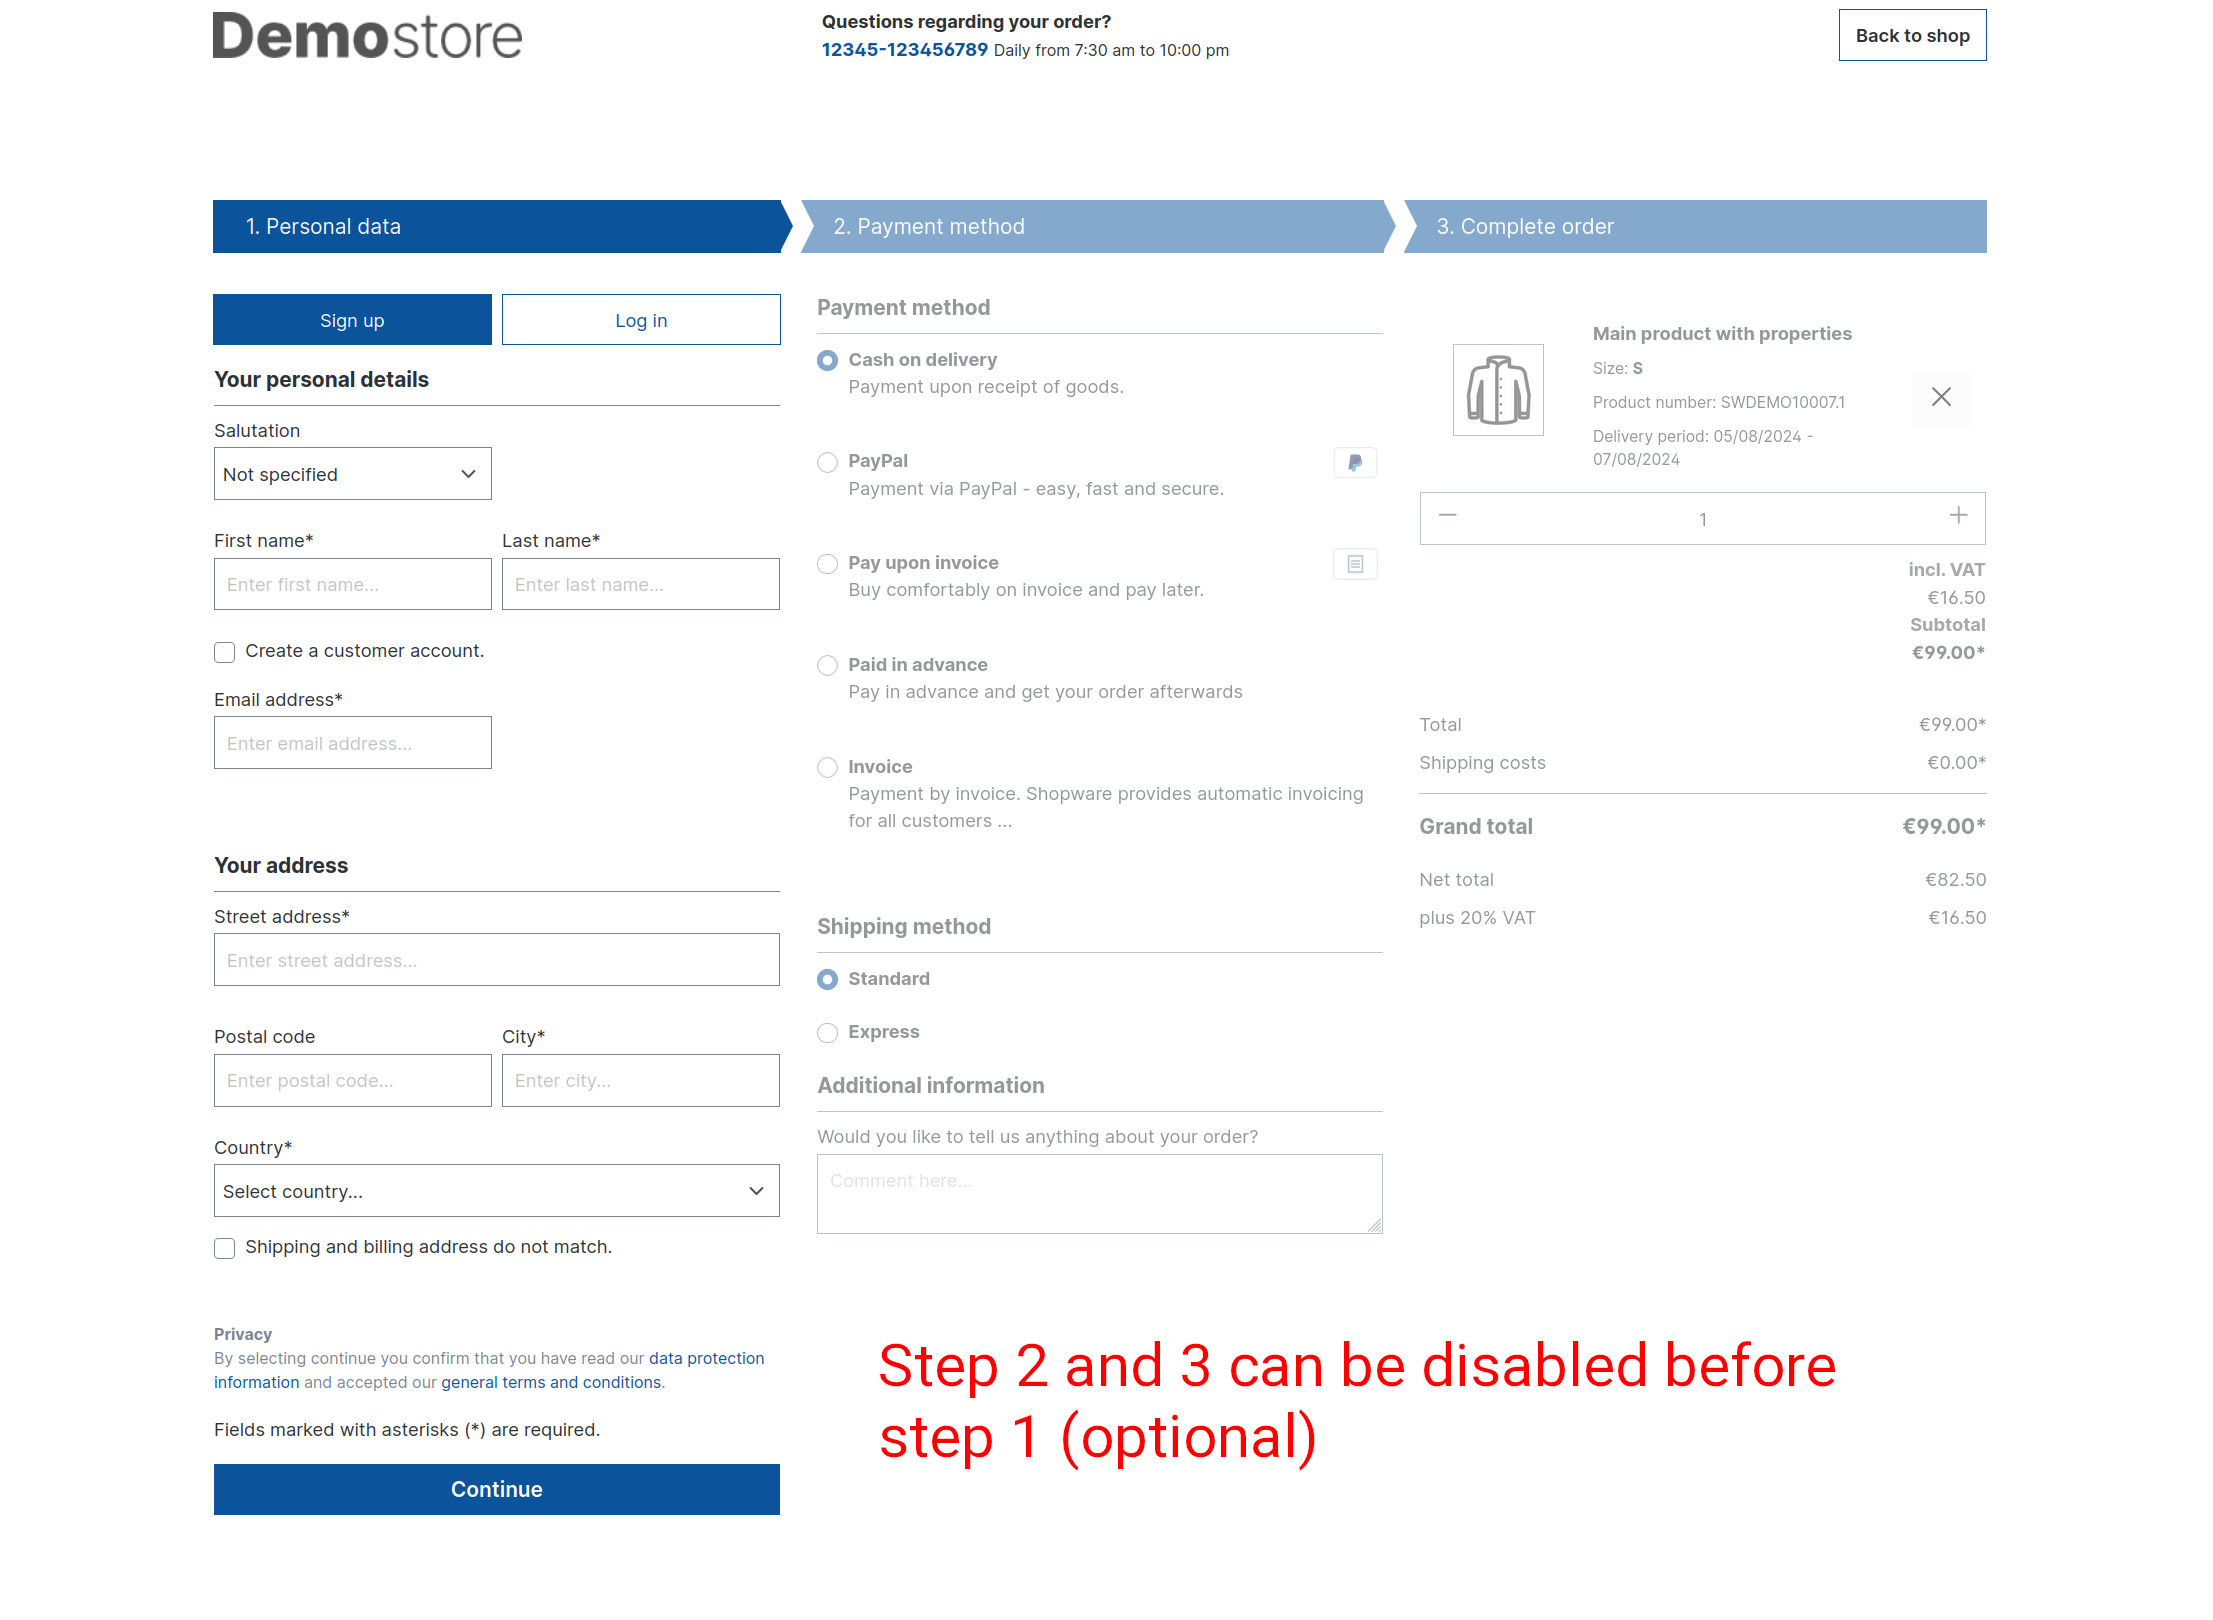Click the increment quantity plus icon
This screenshot has width=2213, height=1620.
pos(1955,515)
